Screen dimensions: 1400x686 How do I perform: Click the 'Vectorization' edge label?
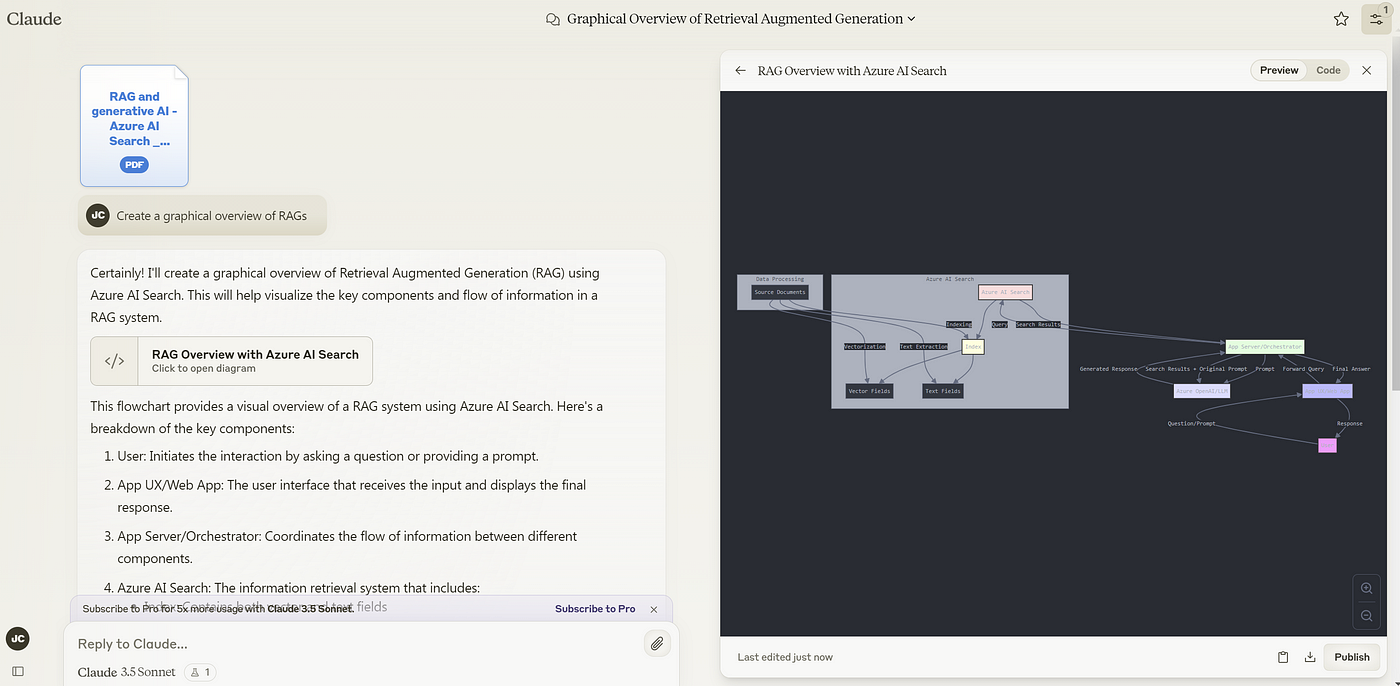[x=865, y=347]
